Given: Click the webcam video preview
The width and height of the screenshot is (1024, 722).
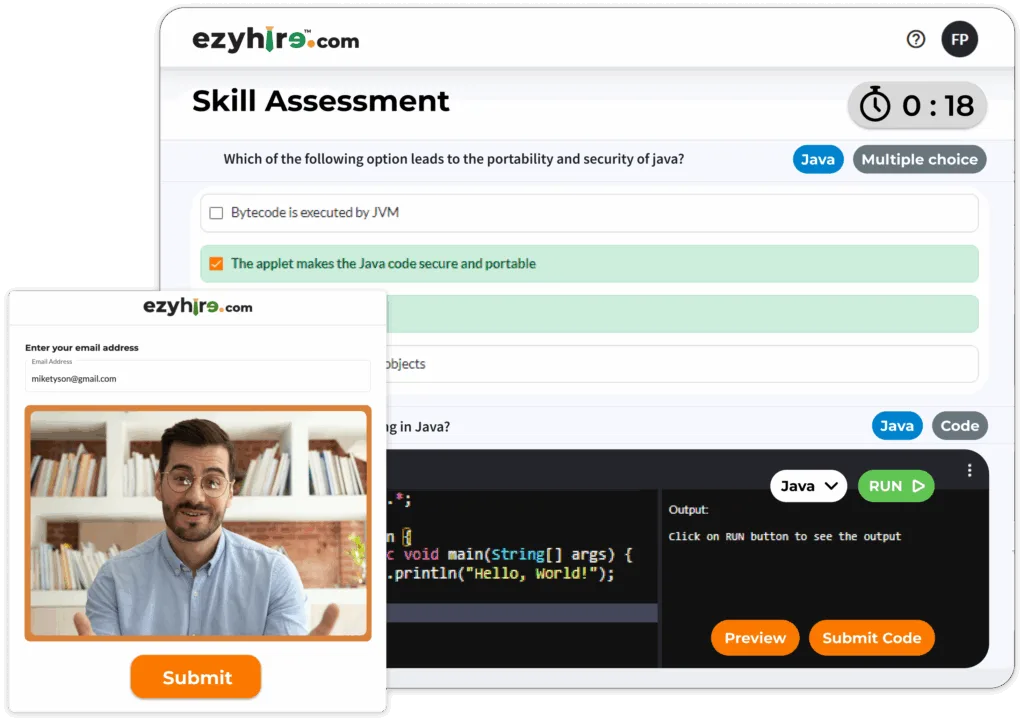Looking at the screenshot, I should tap(197, 523).
